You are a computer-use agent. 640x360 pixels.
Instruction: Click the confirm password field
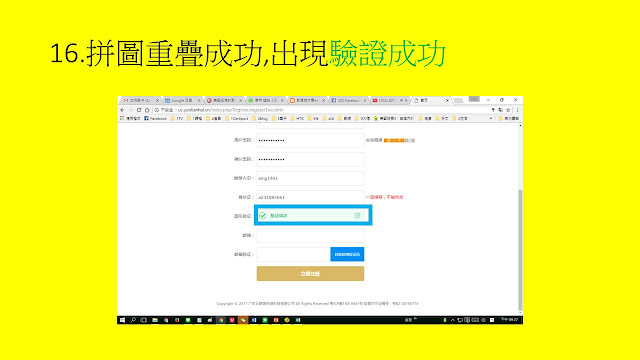(310, 159)
